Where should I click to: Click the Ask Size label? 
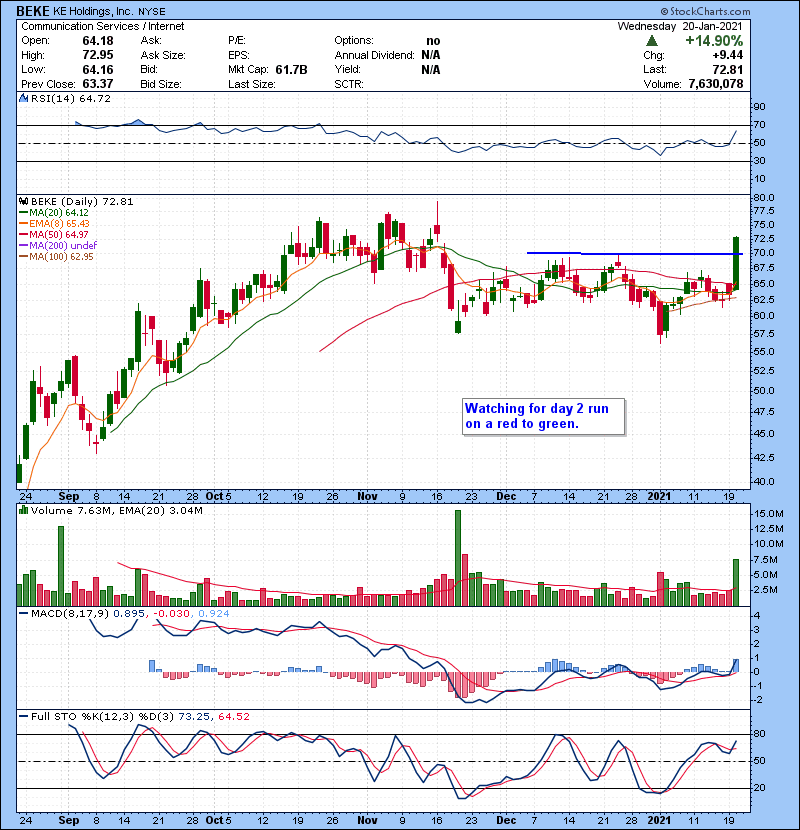pos(163,55)
